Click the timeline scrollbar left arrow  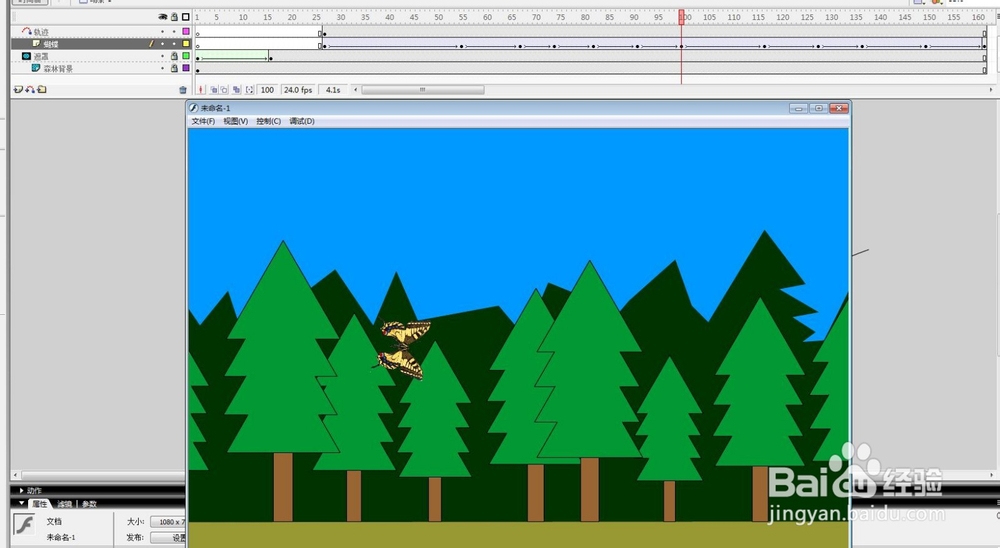coord(355,90)
